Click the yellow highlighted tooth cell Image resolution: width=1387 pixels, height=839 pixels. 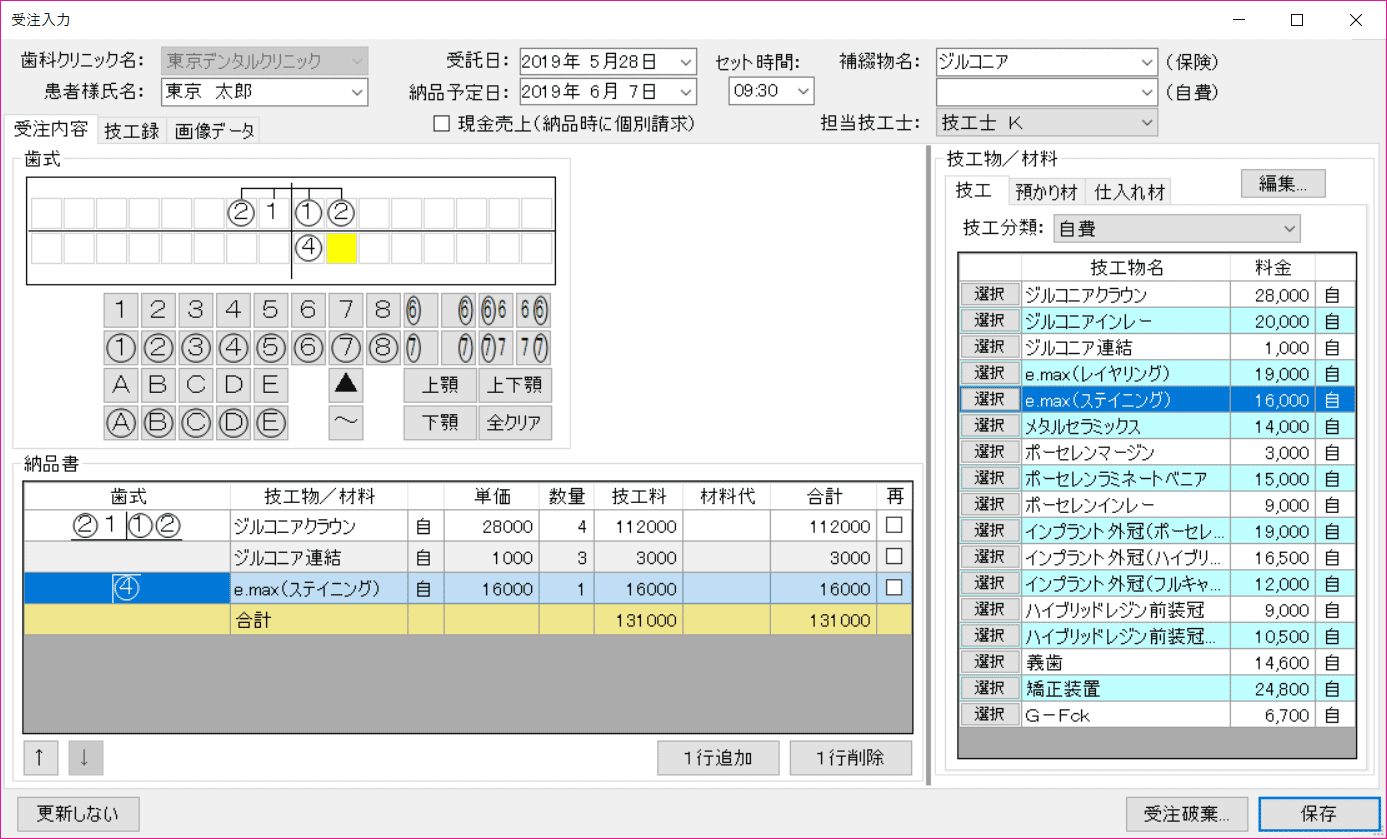(x=342, y=248)
